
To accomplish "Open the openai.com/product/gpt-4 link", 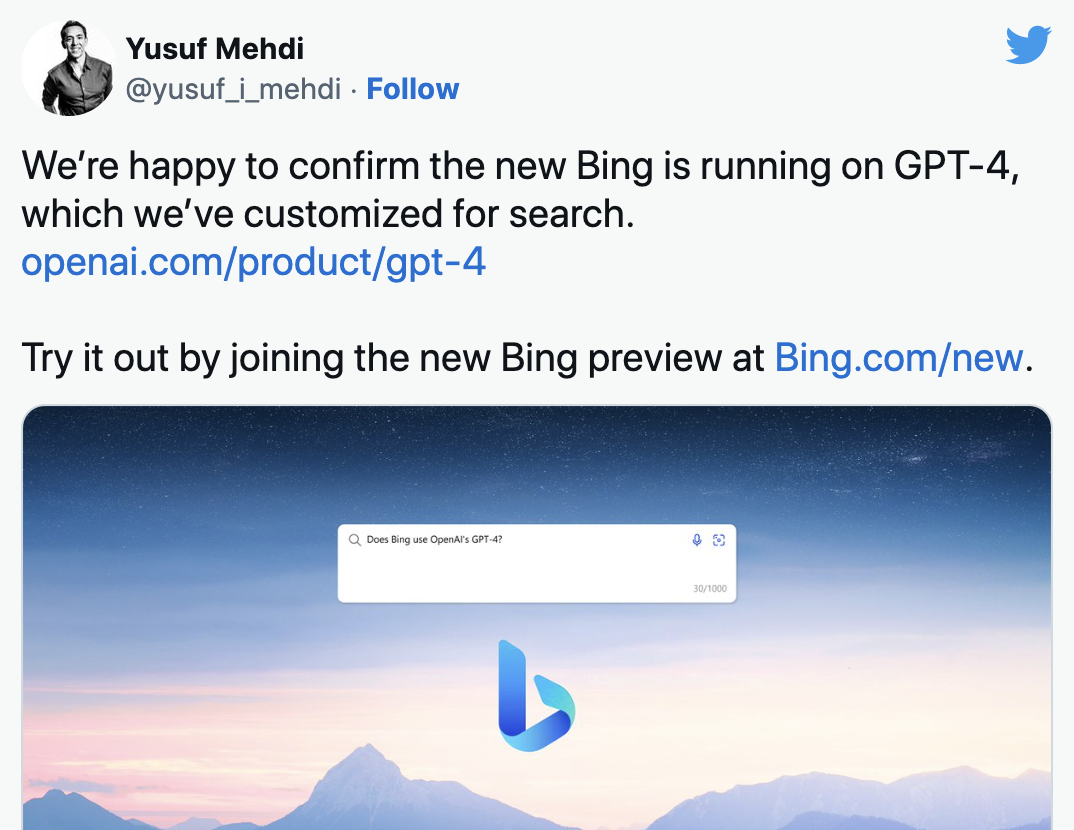I will click(254, 262).
